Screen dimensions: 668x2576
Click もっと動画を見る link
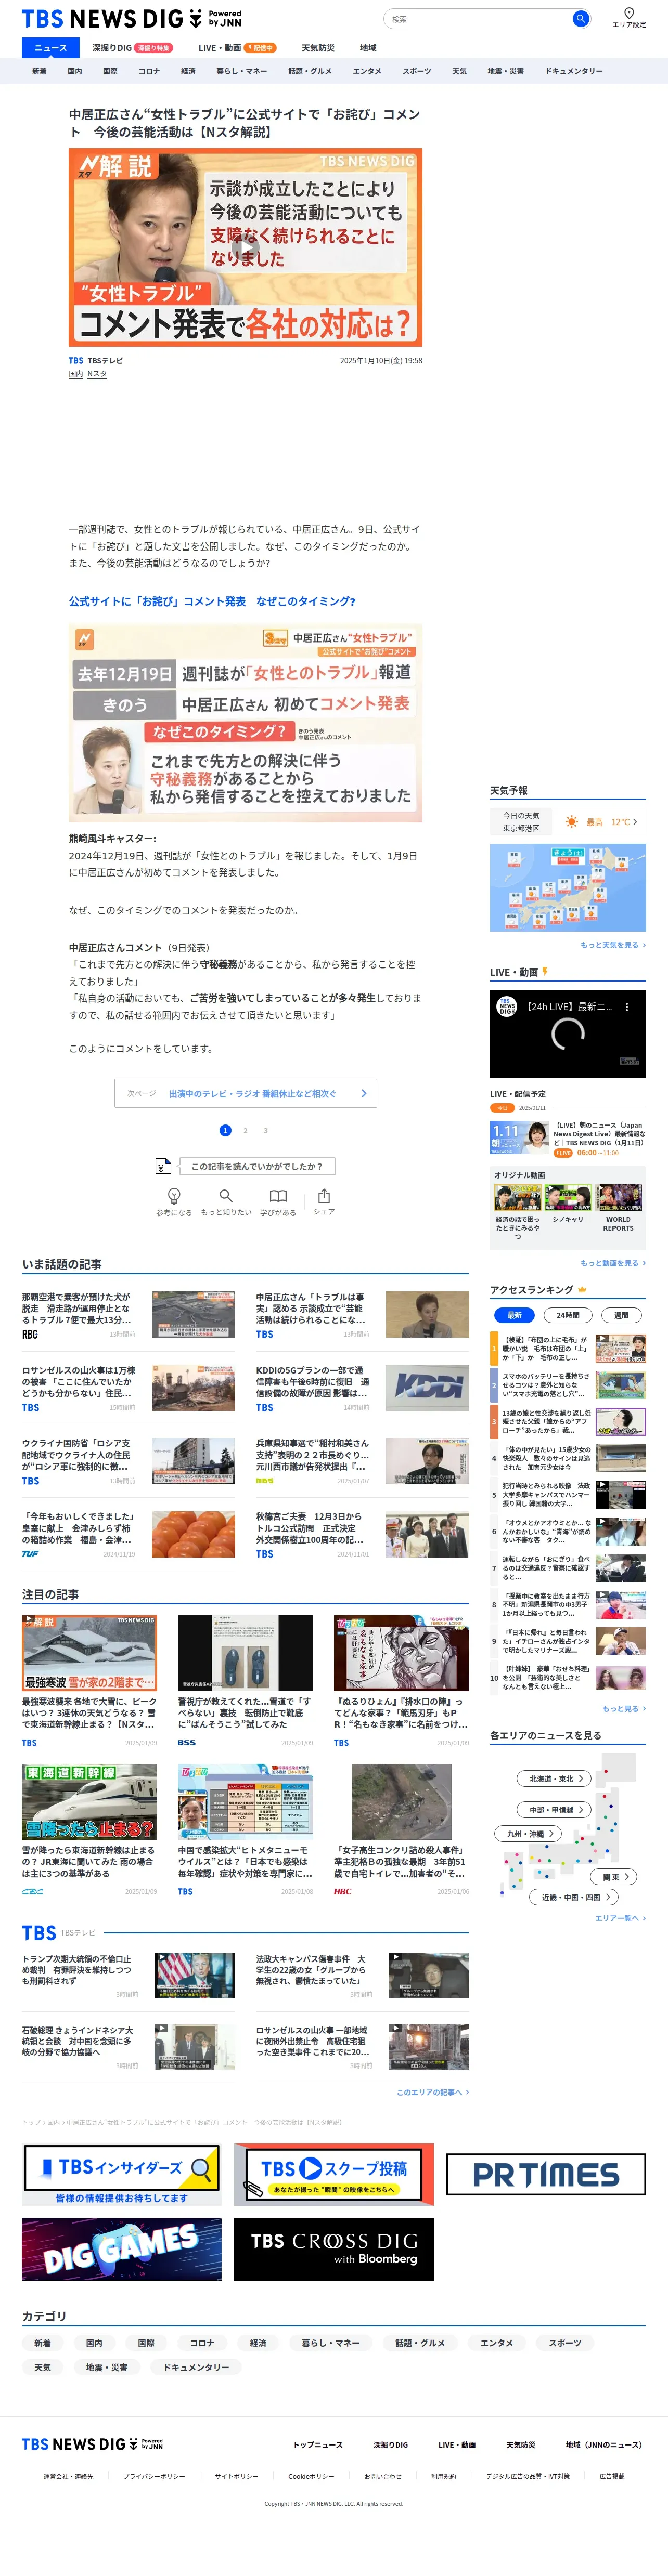[612, 1263]
